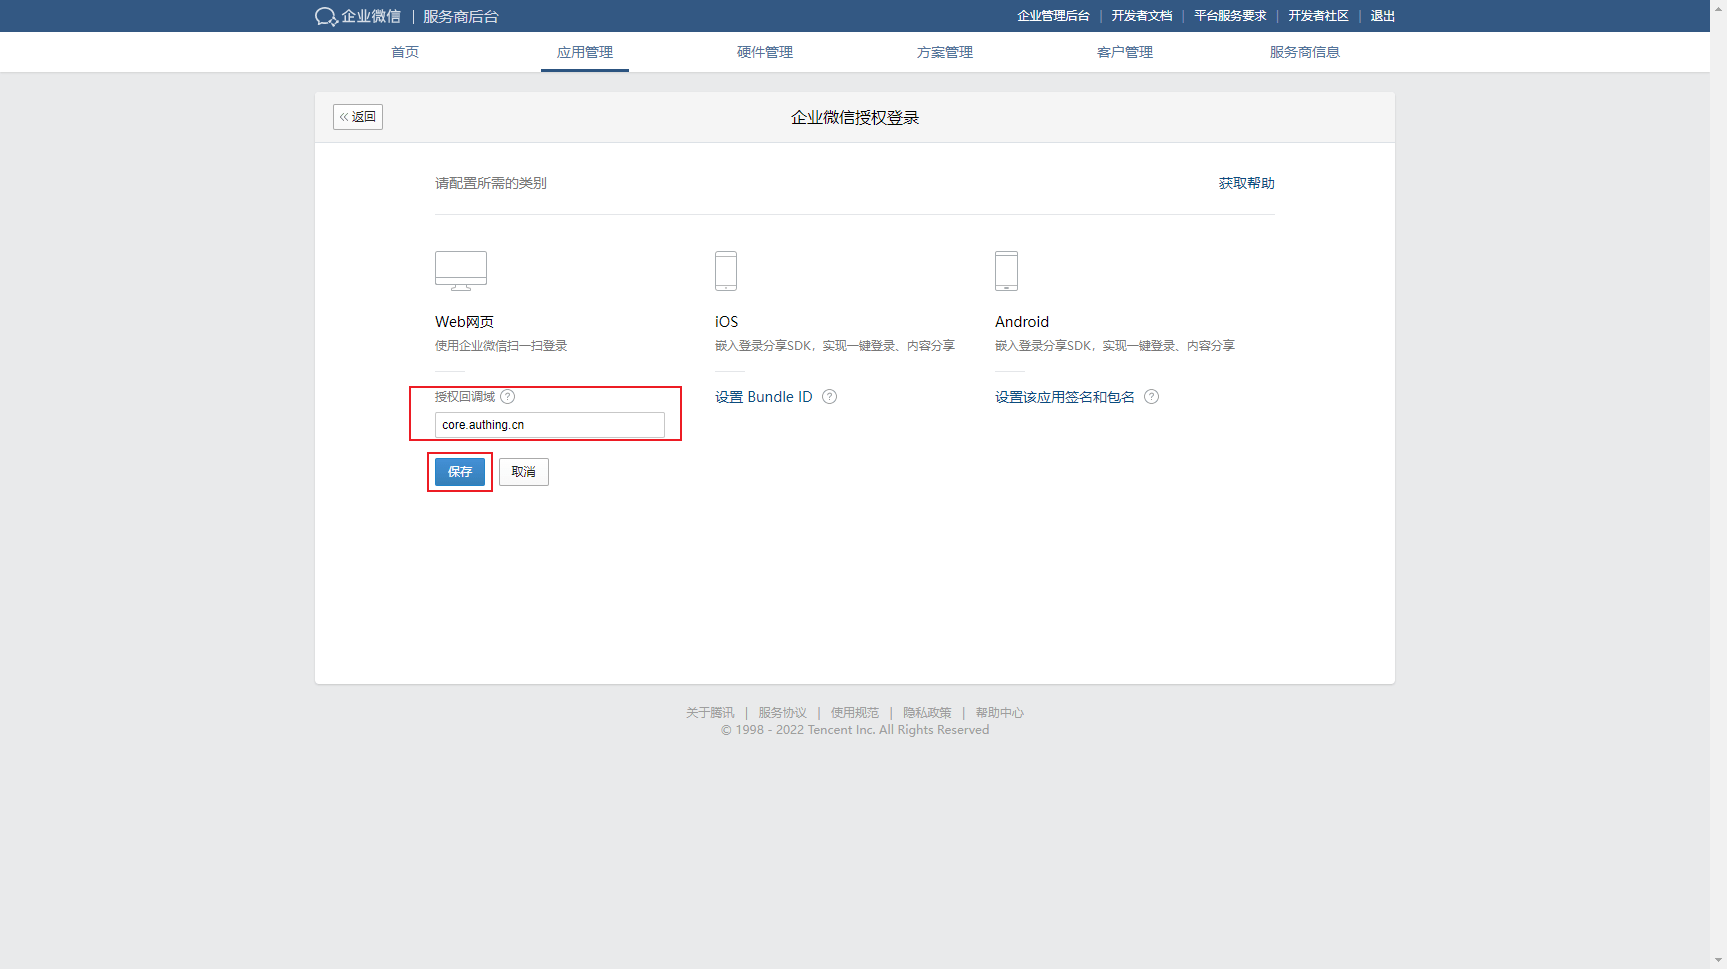Viewport: 1727px width, 969px height.
Task: Click the Android phone icon
Action: [x=1006, y=271]
